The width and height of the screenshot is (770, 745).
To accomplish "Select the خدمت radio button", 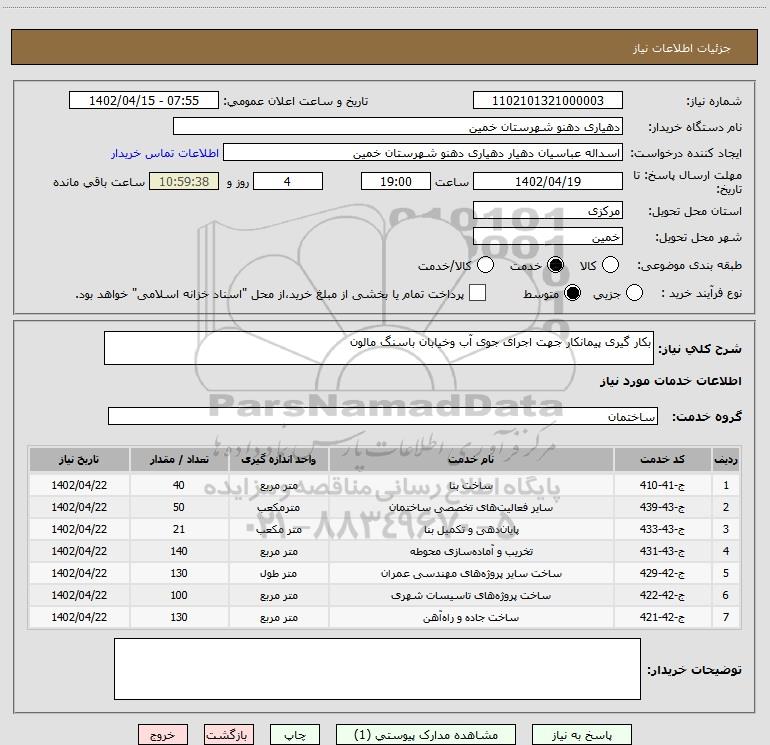I will (x=555, y=265).
